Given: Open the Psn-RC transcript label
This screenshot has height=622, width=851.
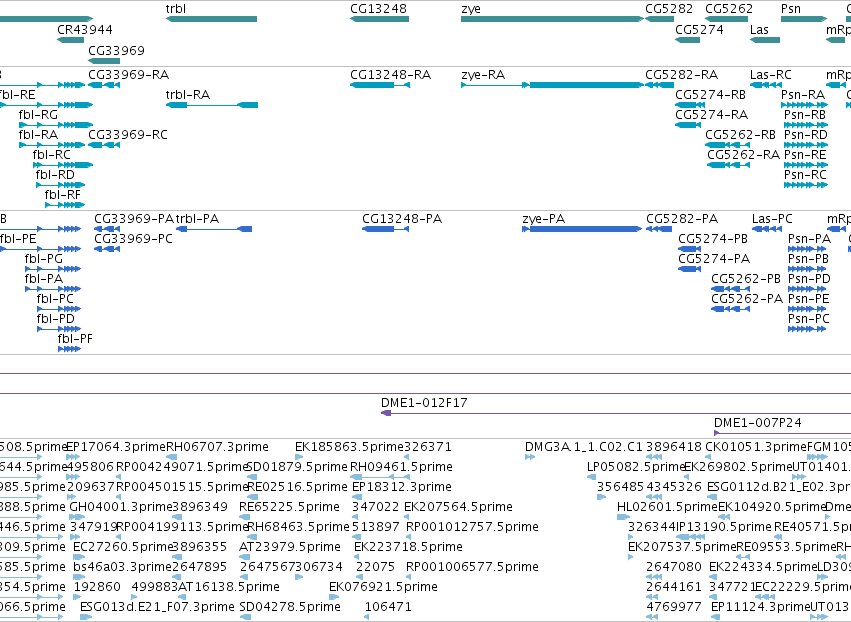Looking at the screenshot, I should pos(805,175).
